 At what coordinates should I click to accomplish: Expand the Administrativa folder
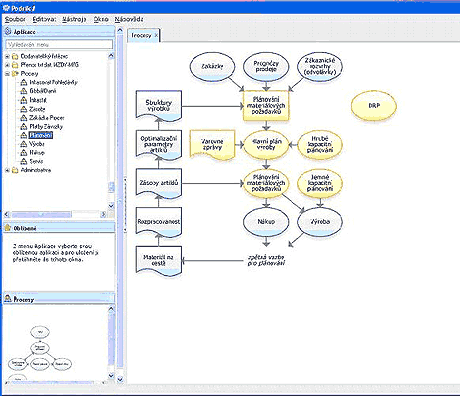(x=7, y=170)
